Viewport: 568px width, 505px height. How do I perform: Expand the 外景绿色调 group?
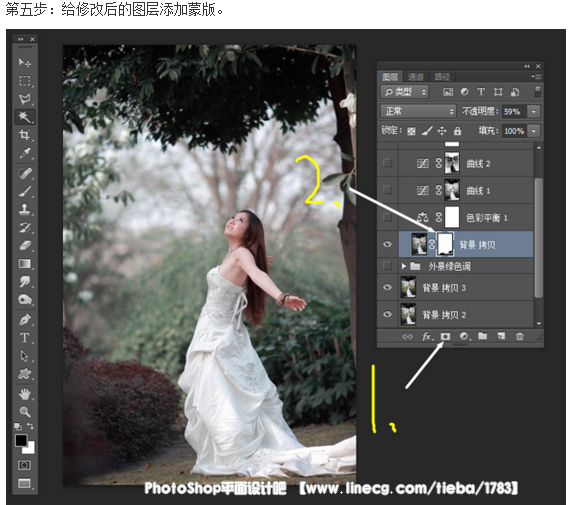click(404, 266)
